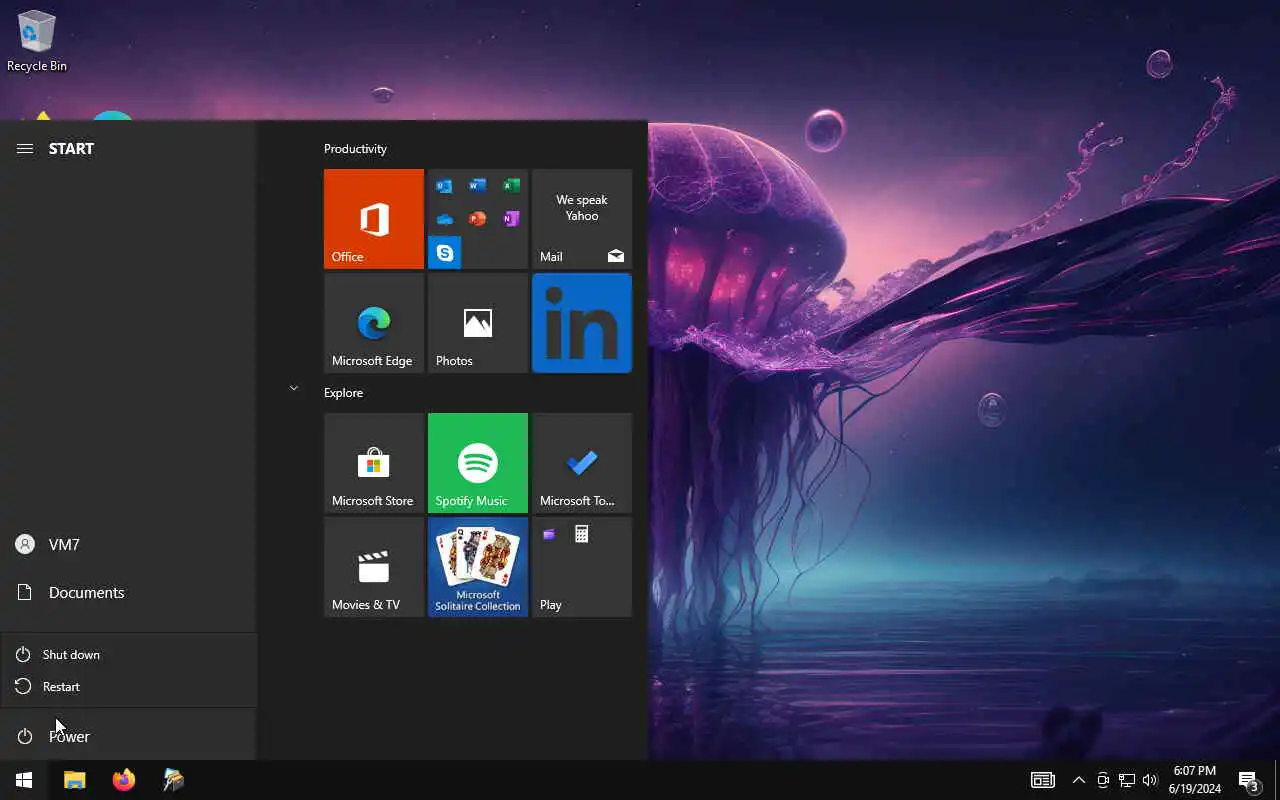Open the LinkedIn tile
The image size is (1280, 800).
click(x=582, y=323)
